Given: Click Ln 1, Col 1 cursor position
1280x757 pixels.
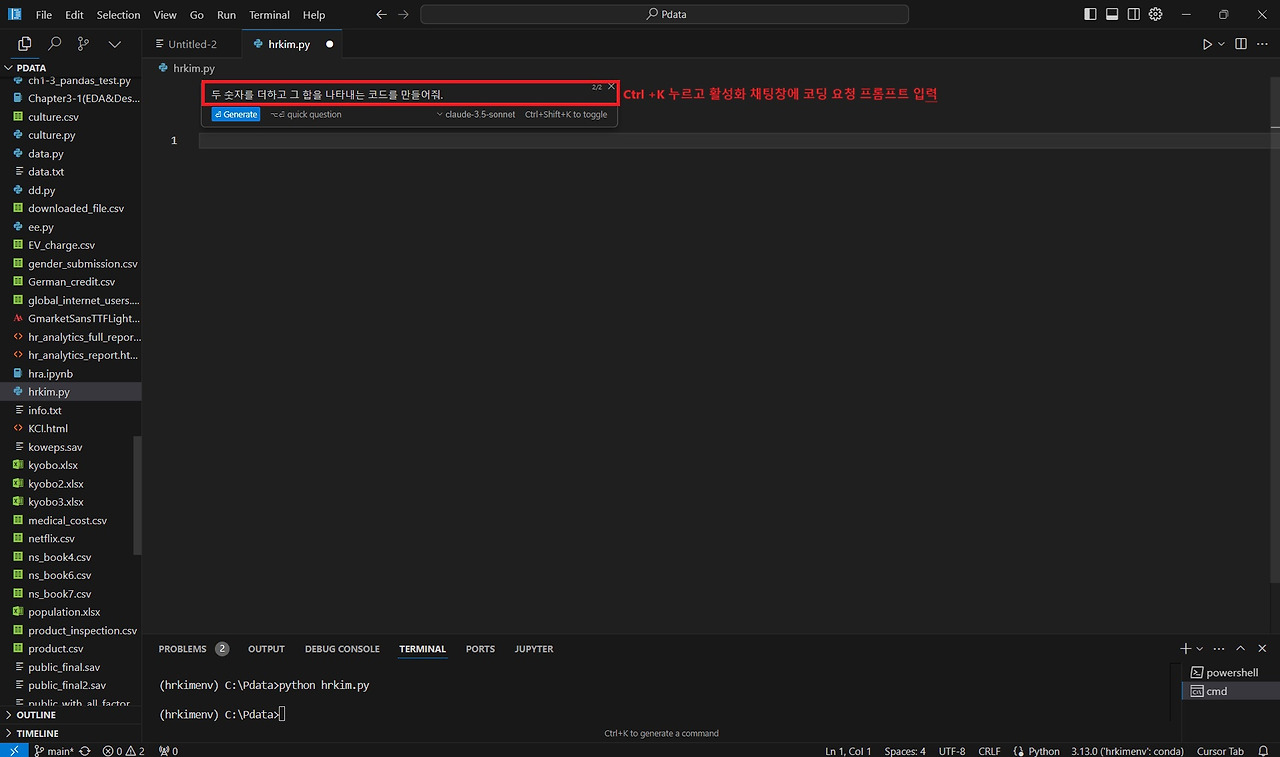Looking at the screenshot, I should (848, 750).
